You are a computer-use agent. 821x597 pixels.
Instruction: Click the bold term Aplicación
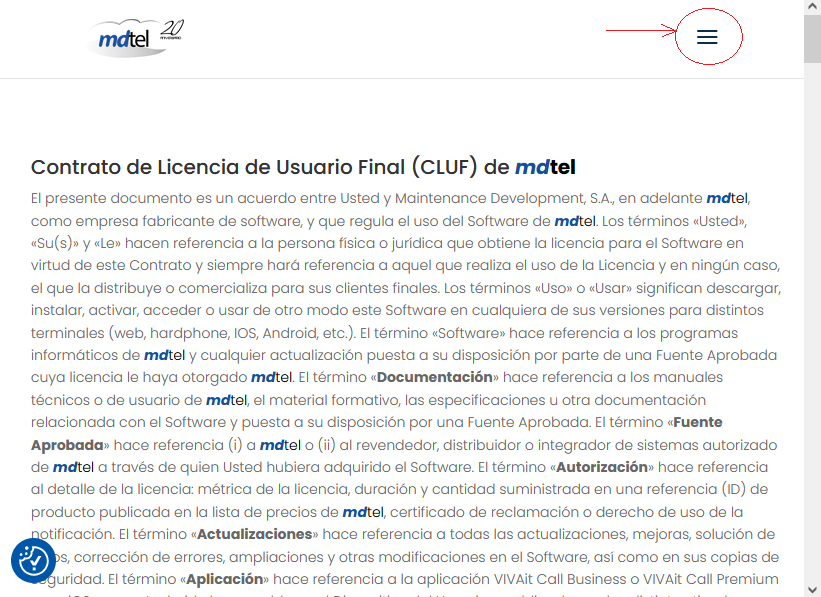[225, 579]
